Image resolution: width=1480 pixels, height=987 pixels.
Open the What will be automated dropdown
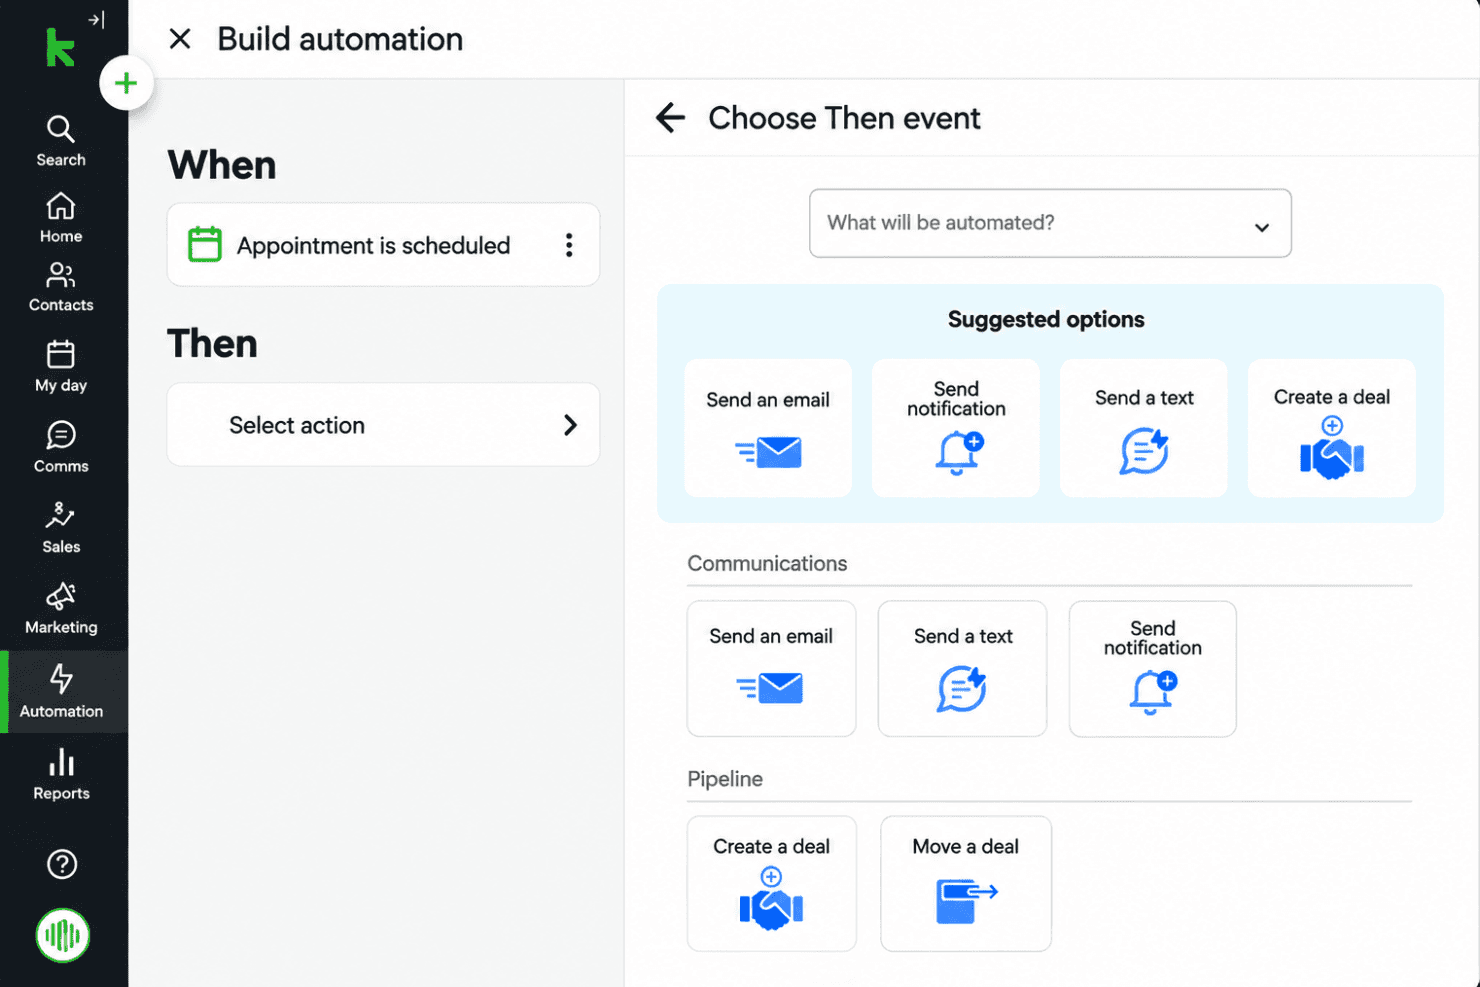pos(1050,223)
